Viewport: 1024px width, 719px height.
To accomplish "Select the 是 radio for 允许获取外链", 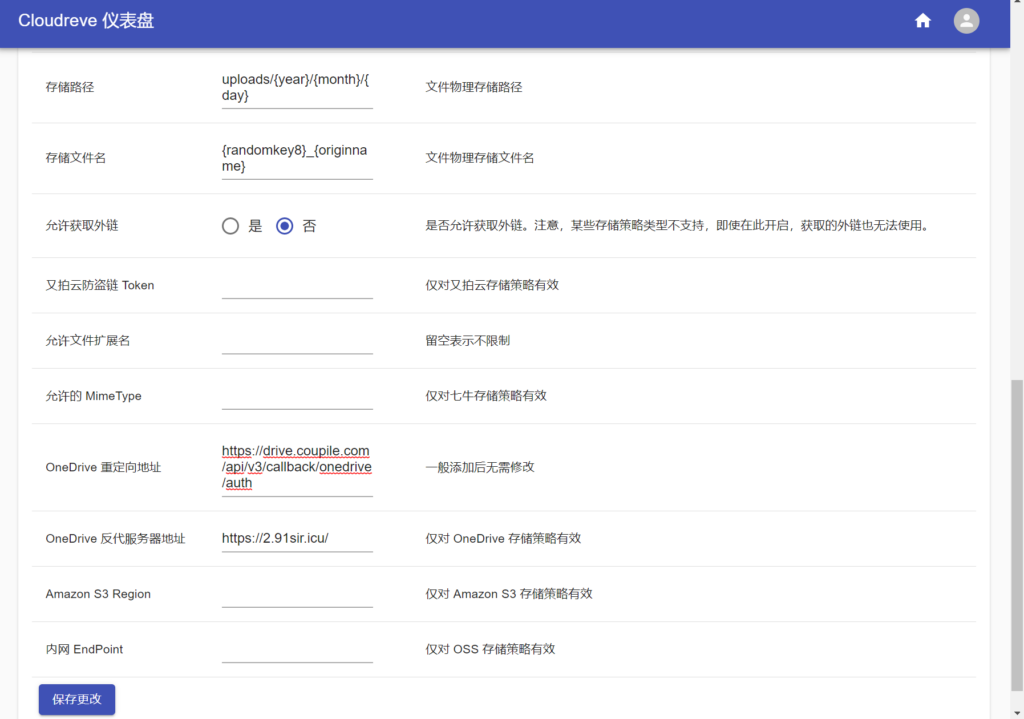I will tap(230, 226).
